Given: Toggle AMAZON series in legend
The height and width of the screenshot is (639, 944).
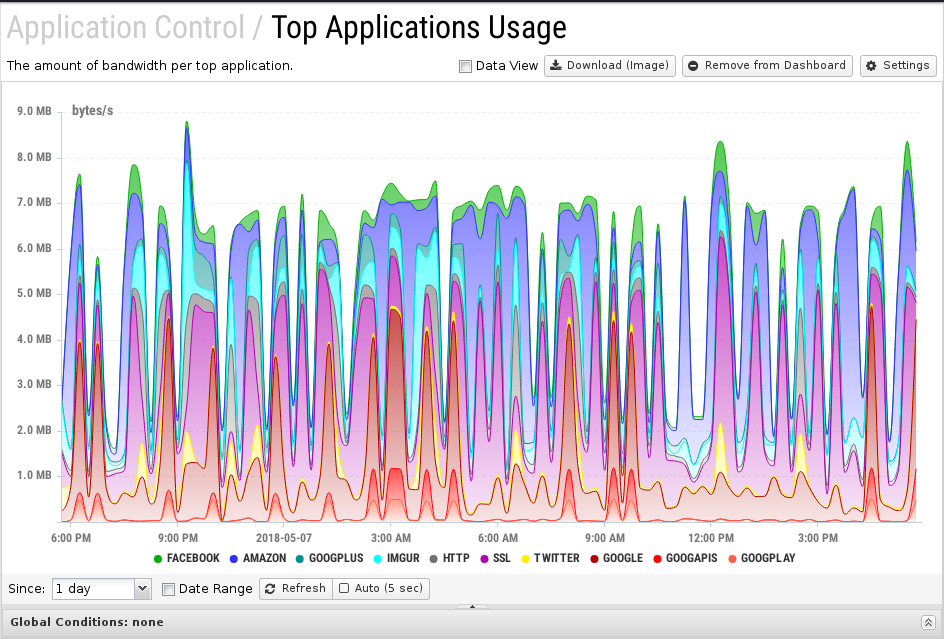Looking at the screenshot, I should (258, 558).
